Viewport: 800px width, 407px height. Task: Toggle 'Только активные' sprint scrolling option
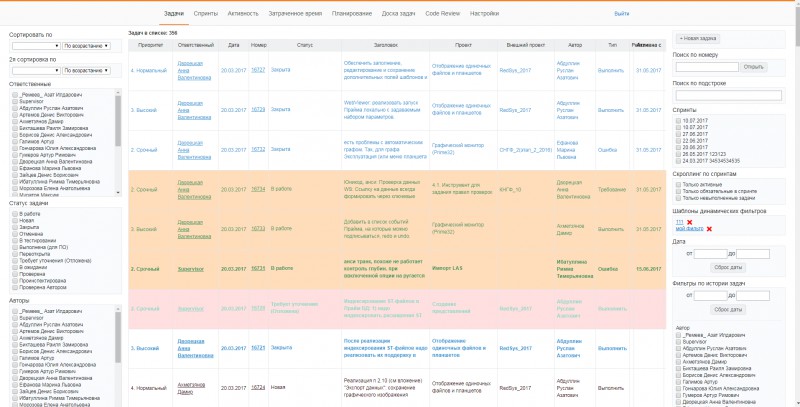[x=679, y=184]
